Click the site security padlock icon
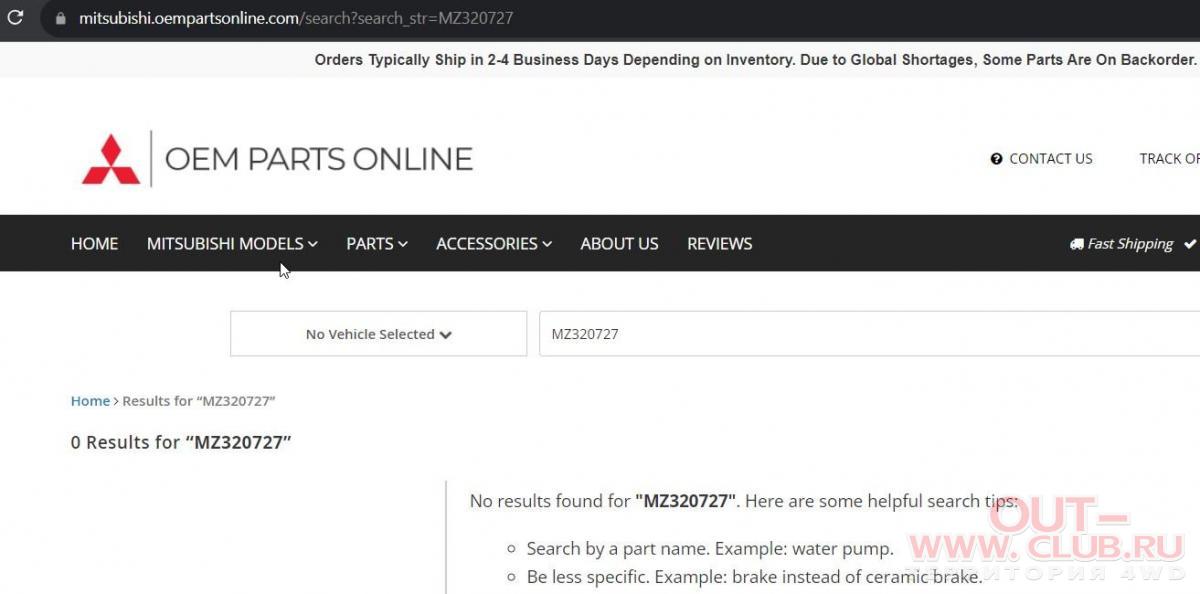The image size is (1200, 594). pyautogui.click(x=61, y=19)
